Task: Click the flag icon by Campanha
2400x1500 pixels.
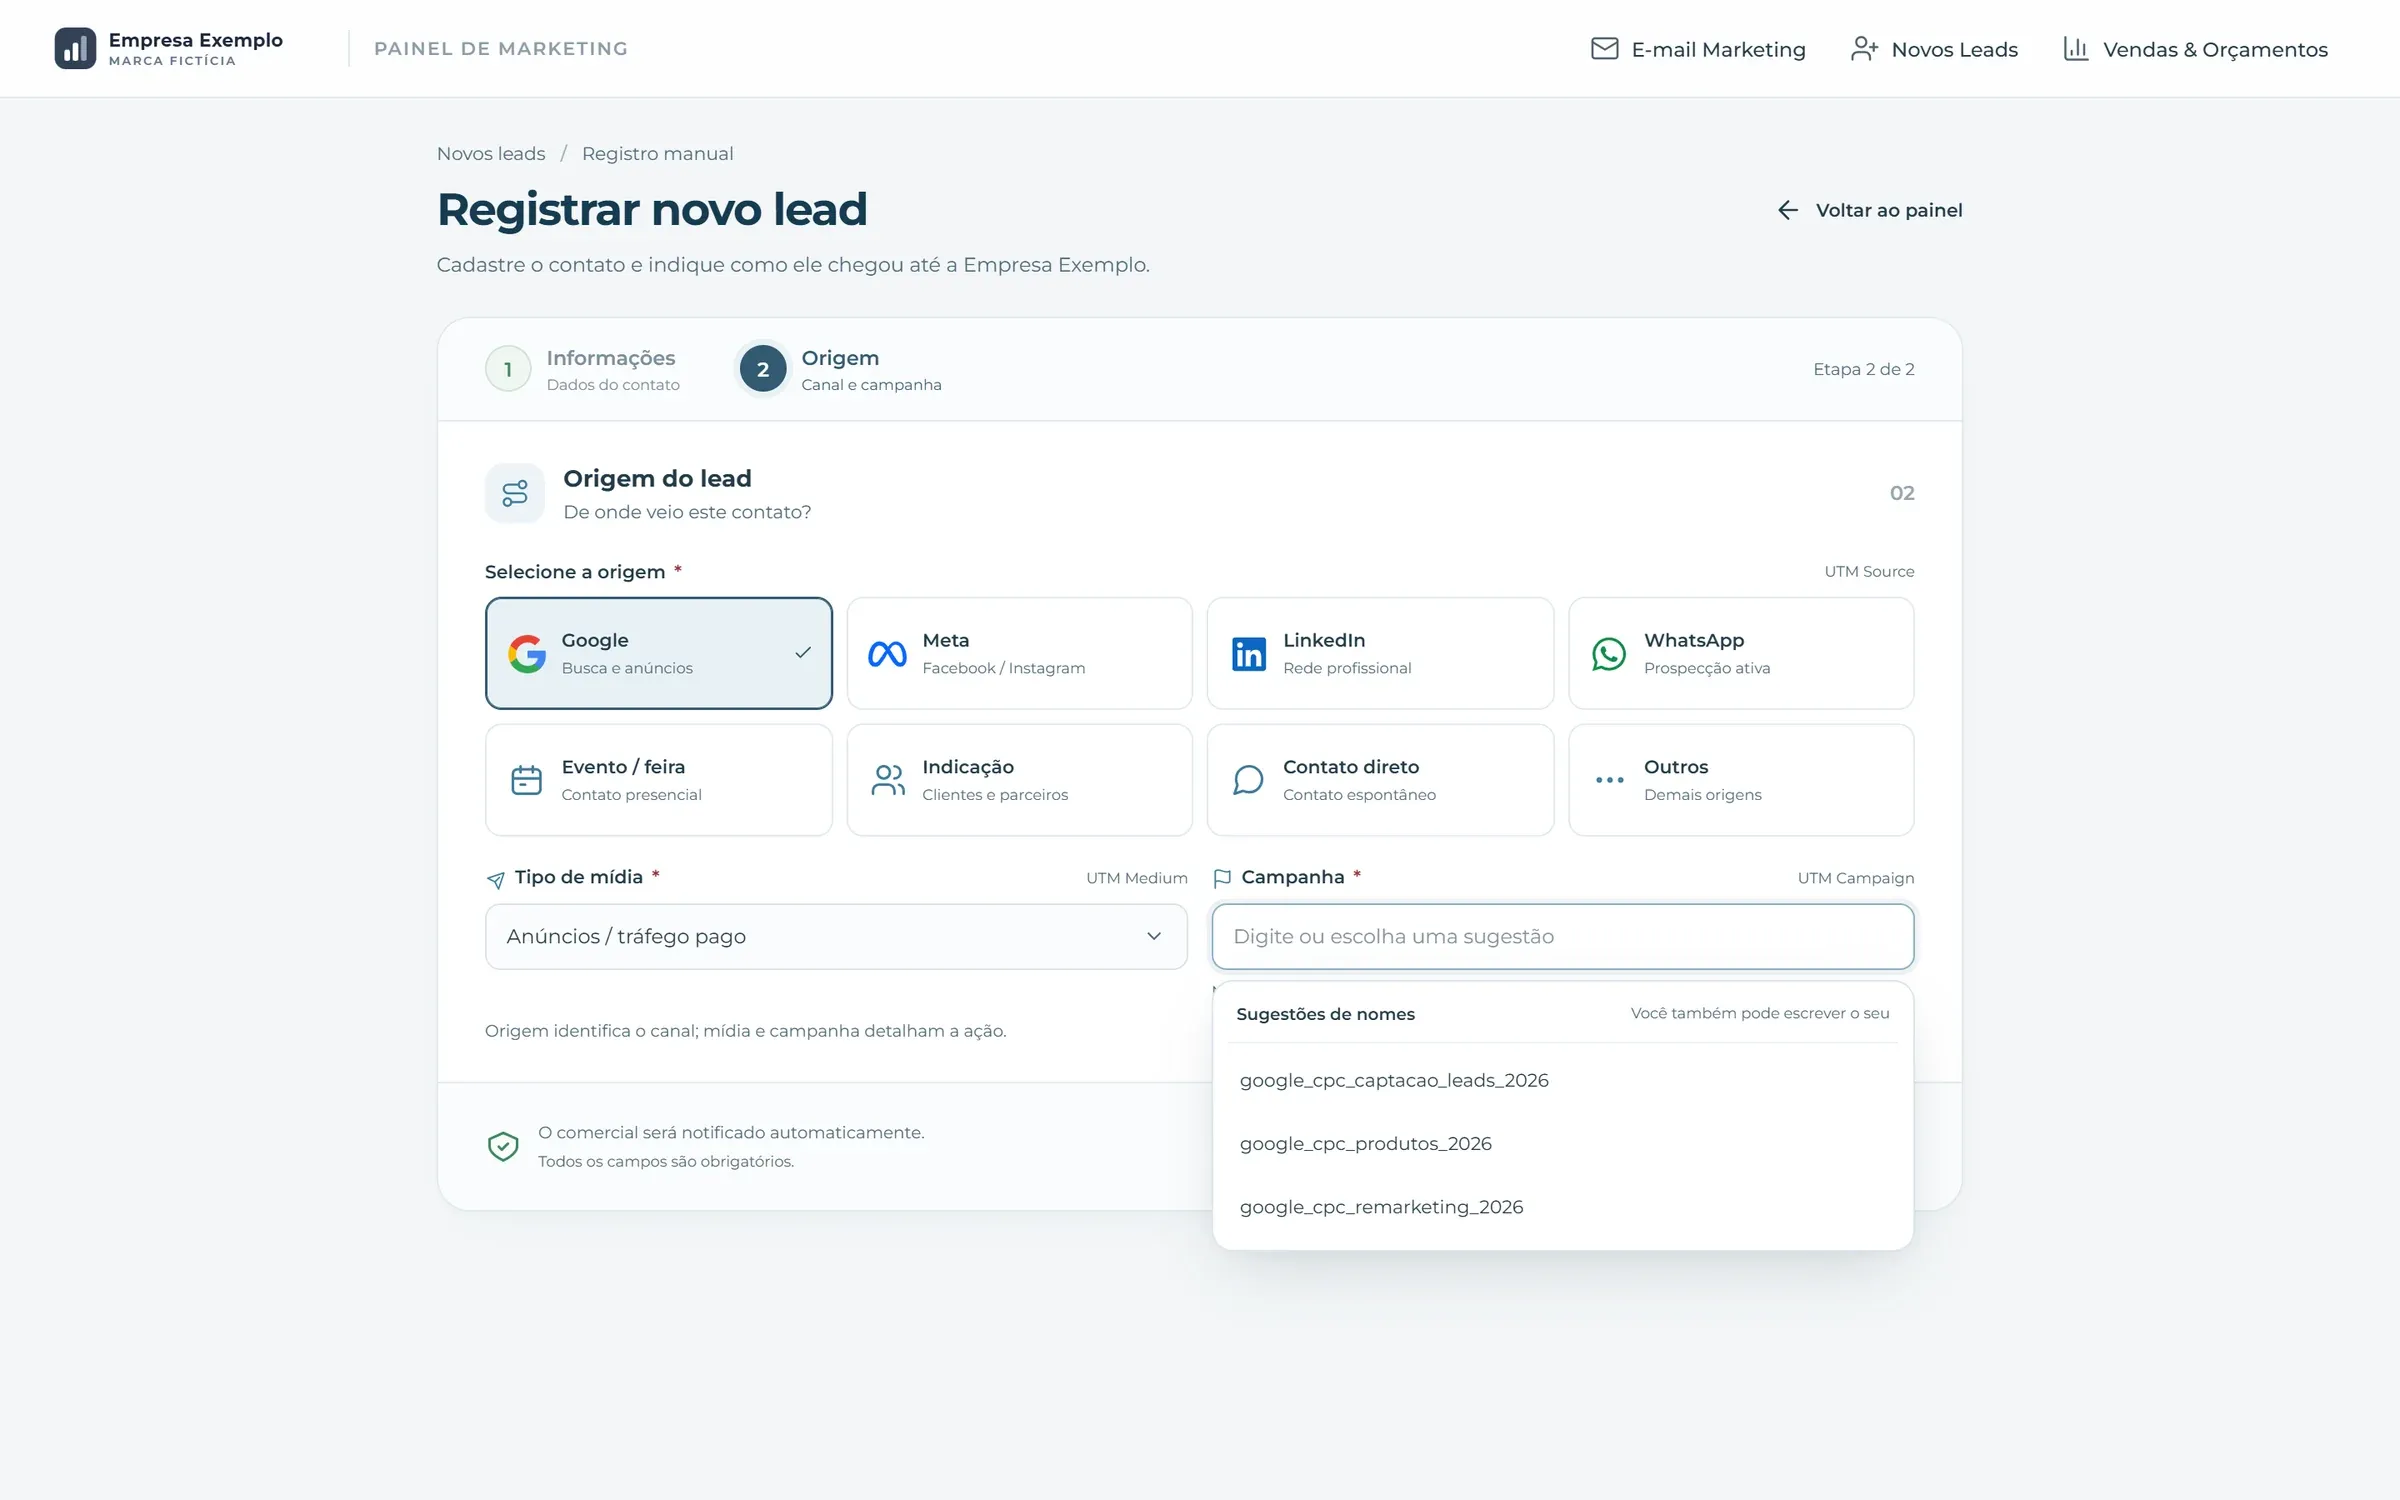Action: (x=1222, y=878)
